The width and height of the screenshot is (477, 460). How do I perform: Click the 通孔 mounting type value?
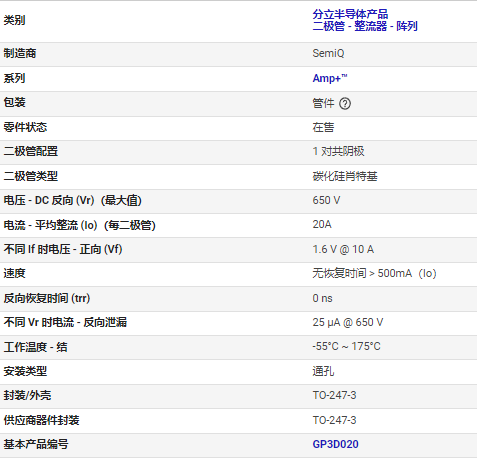tap(323, 371)
